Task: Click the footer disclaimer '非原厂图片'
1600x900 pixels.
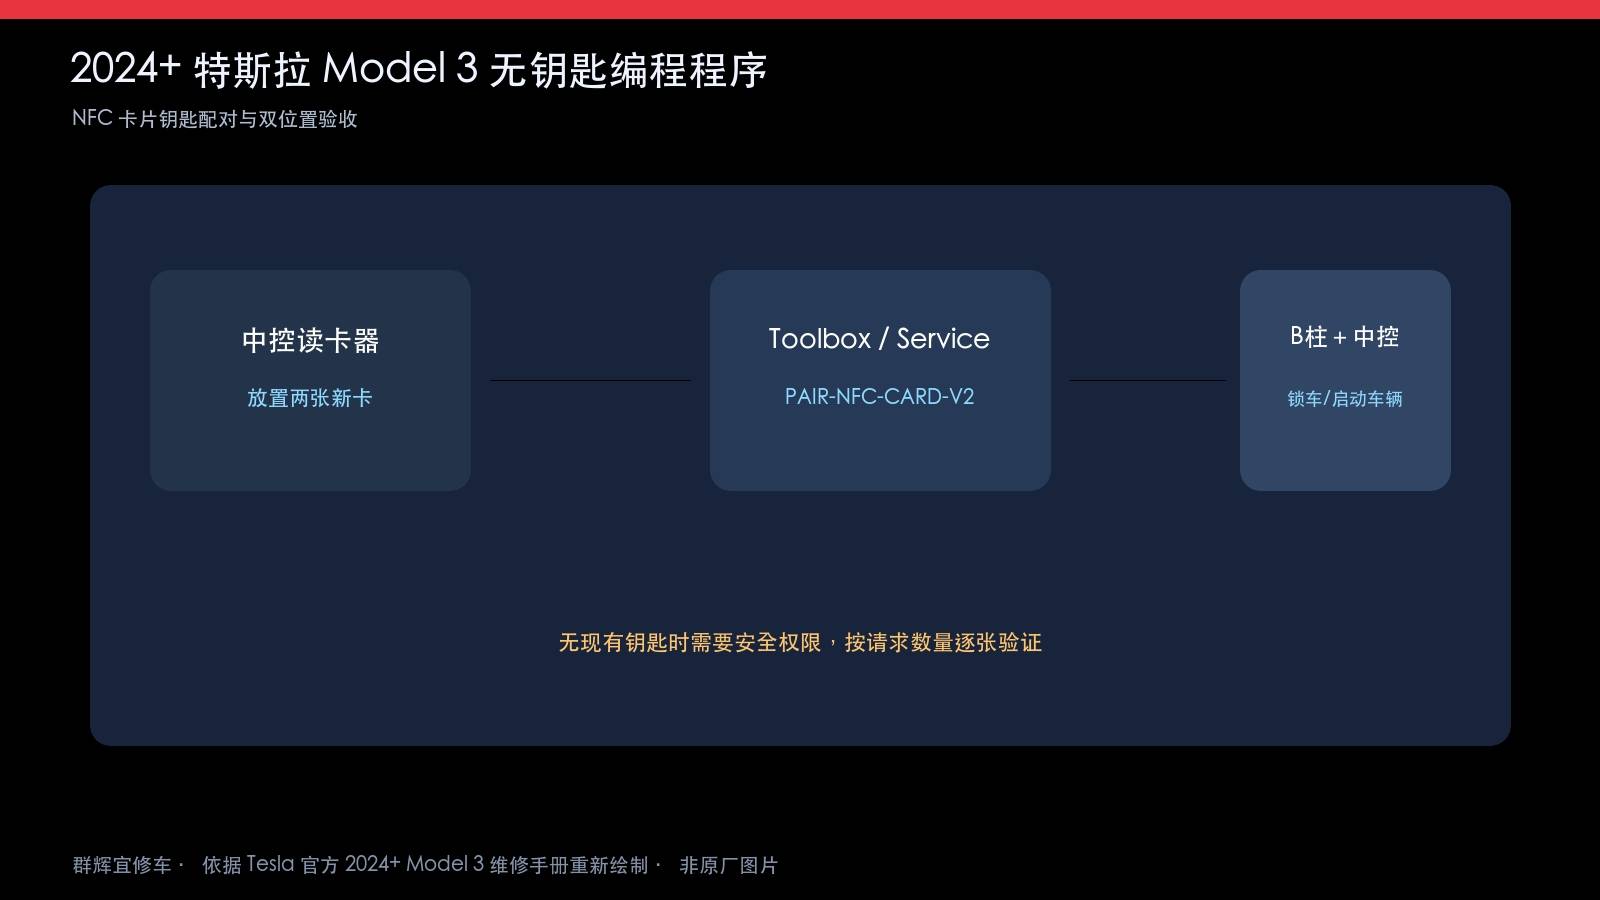Action: pyautogui.click(x=728, y=865)
